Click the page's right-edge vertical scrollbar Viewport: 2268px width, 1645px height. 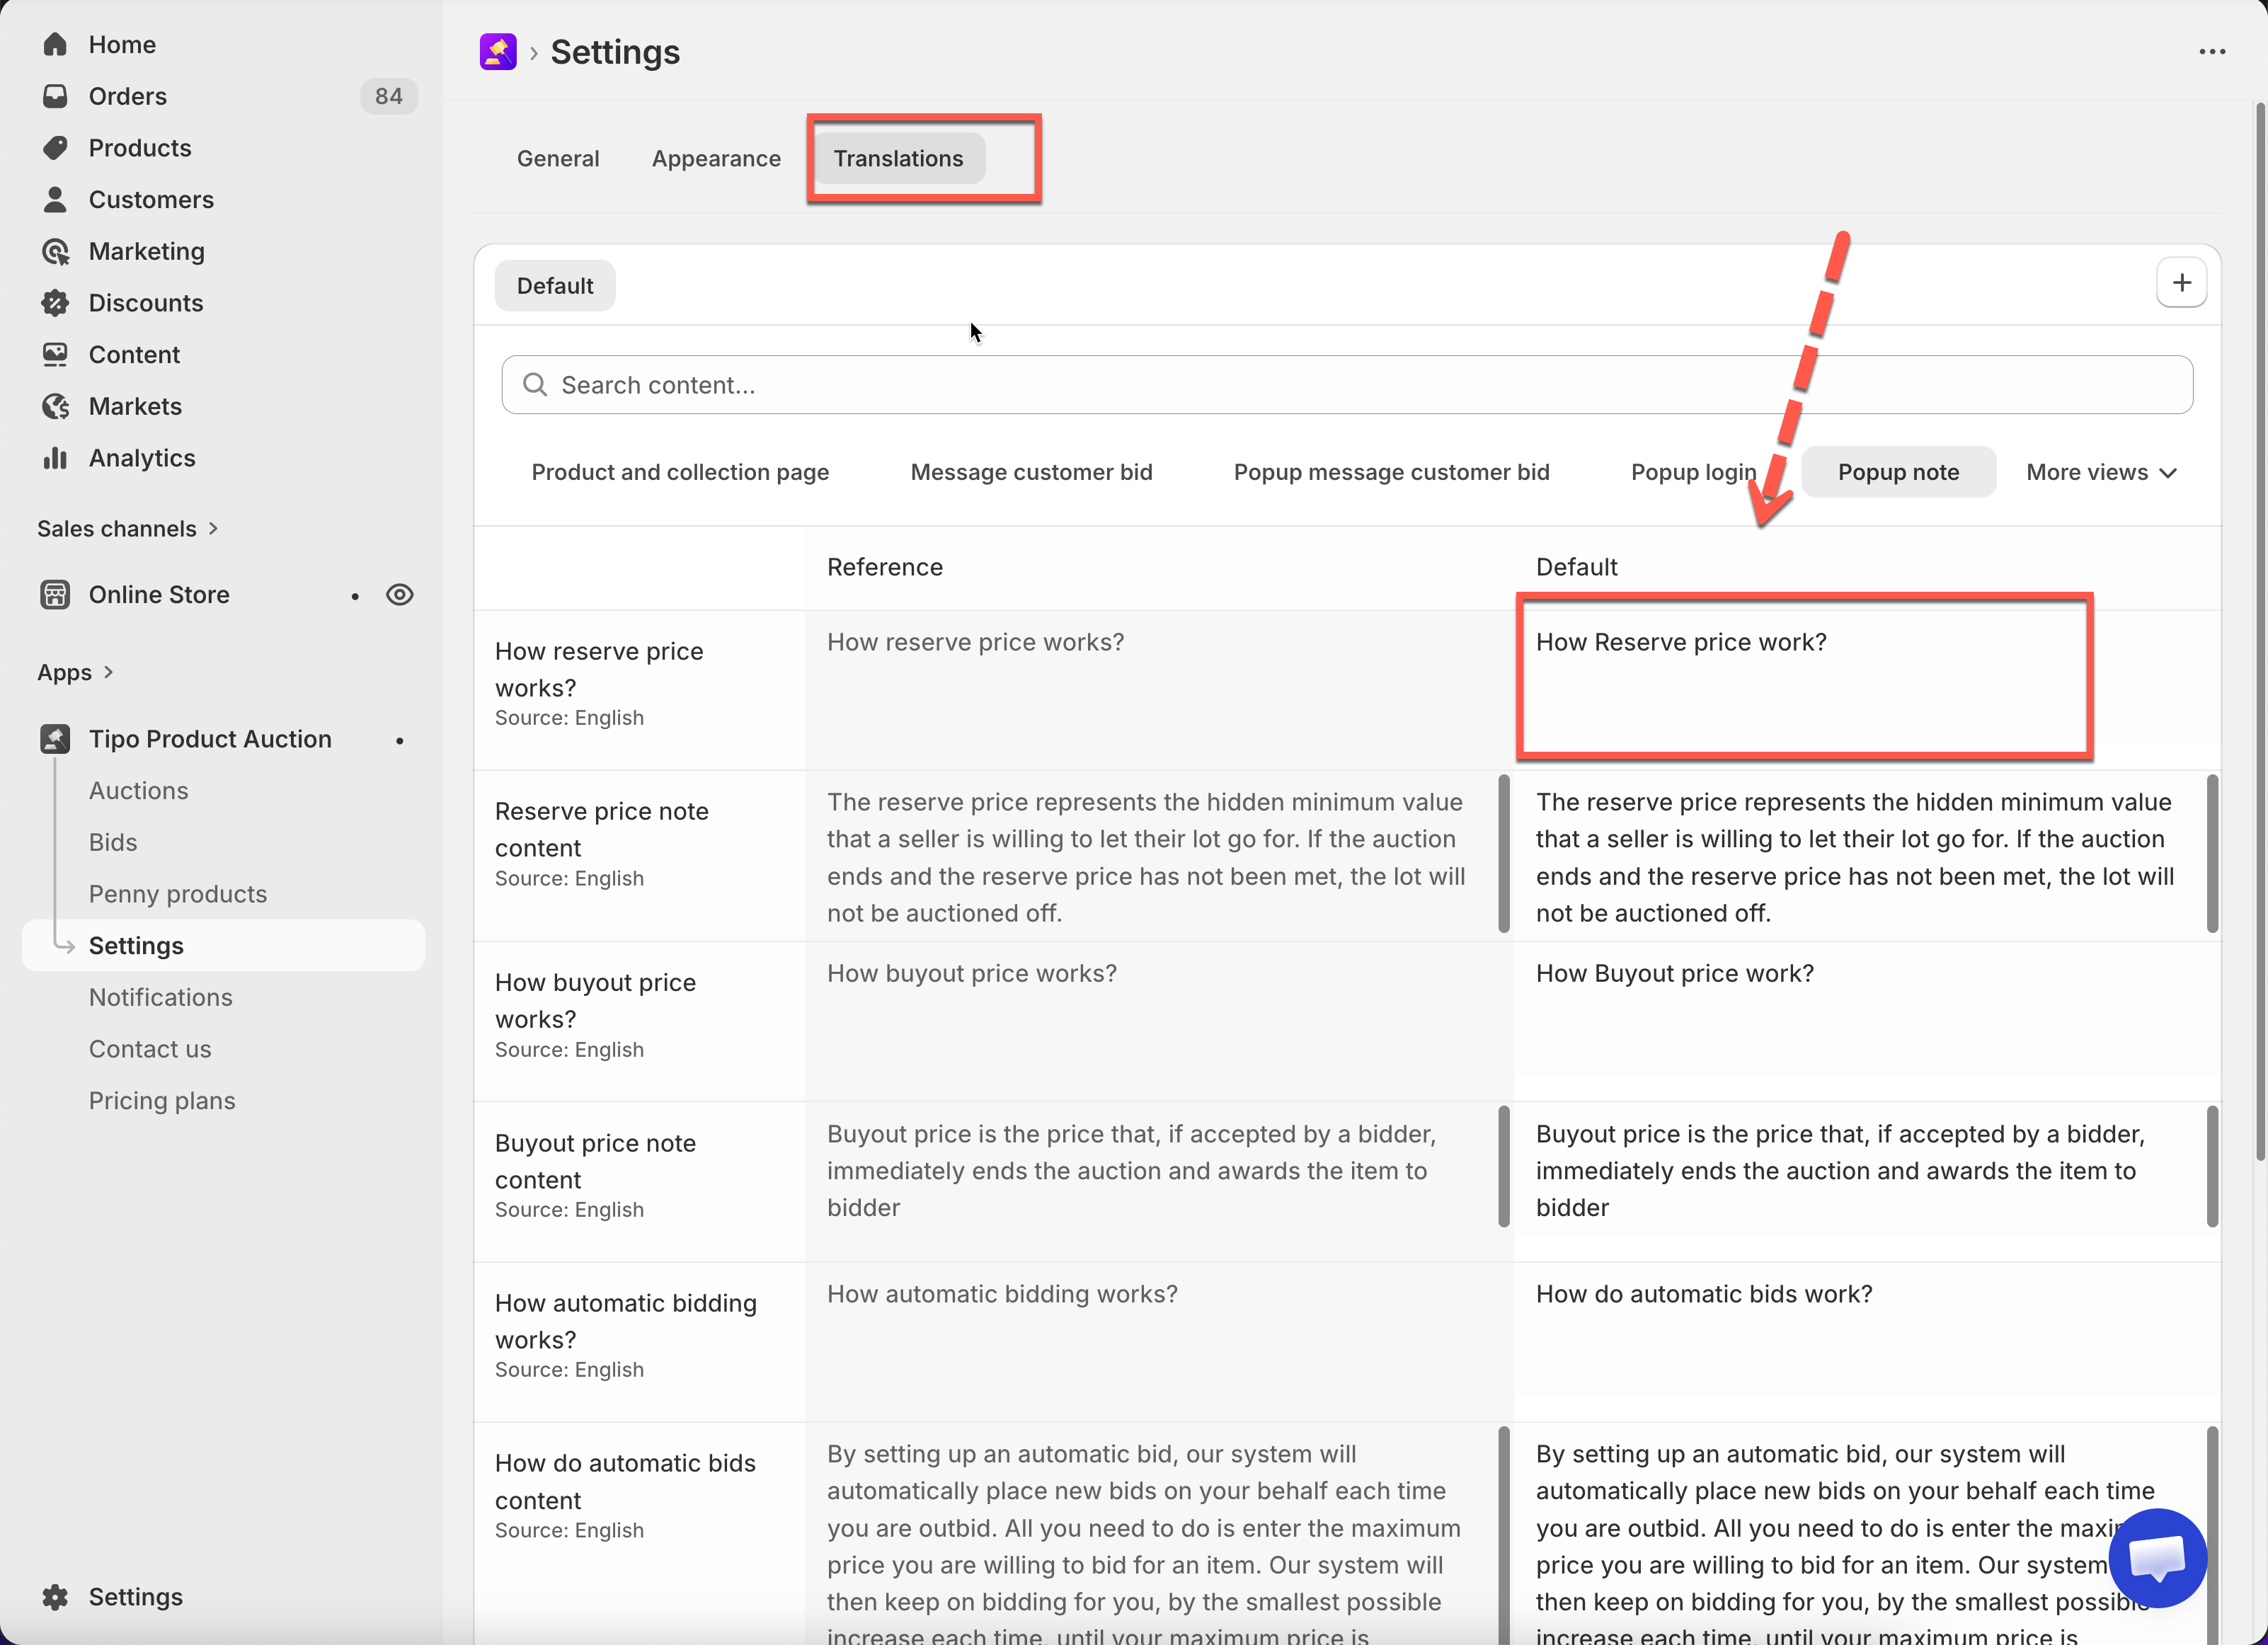2259,630
